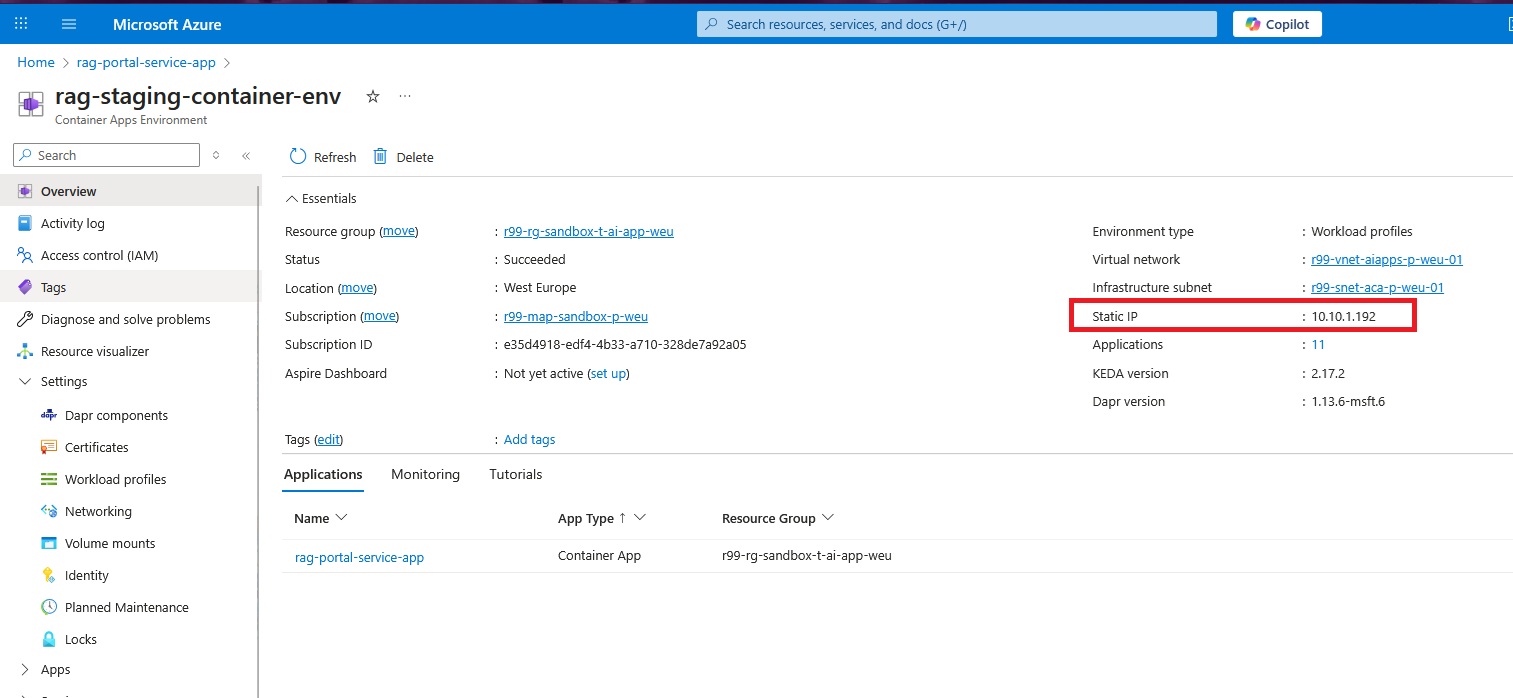
Task: Click the Refresh button
Action: [322, 157]
